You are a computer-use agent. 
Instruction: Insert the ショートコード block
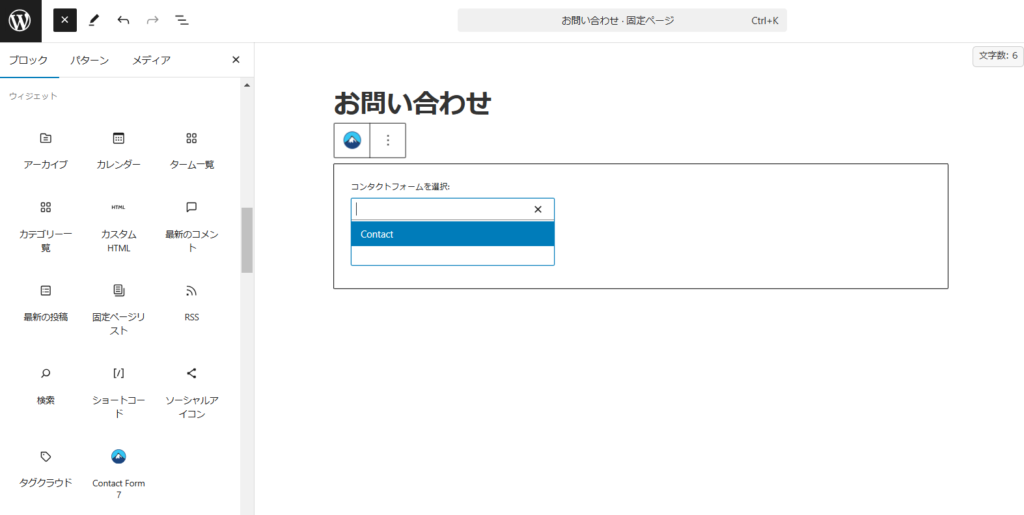(x=118, y=392)
